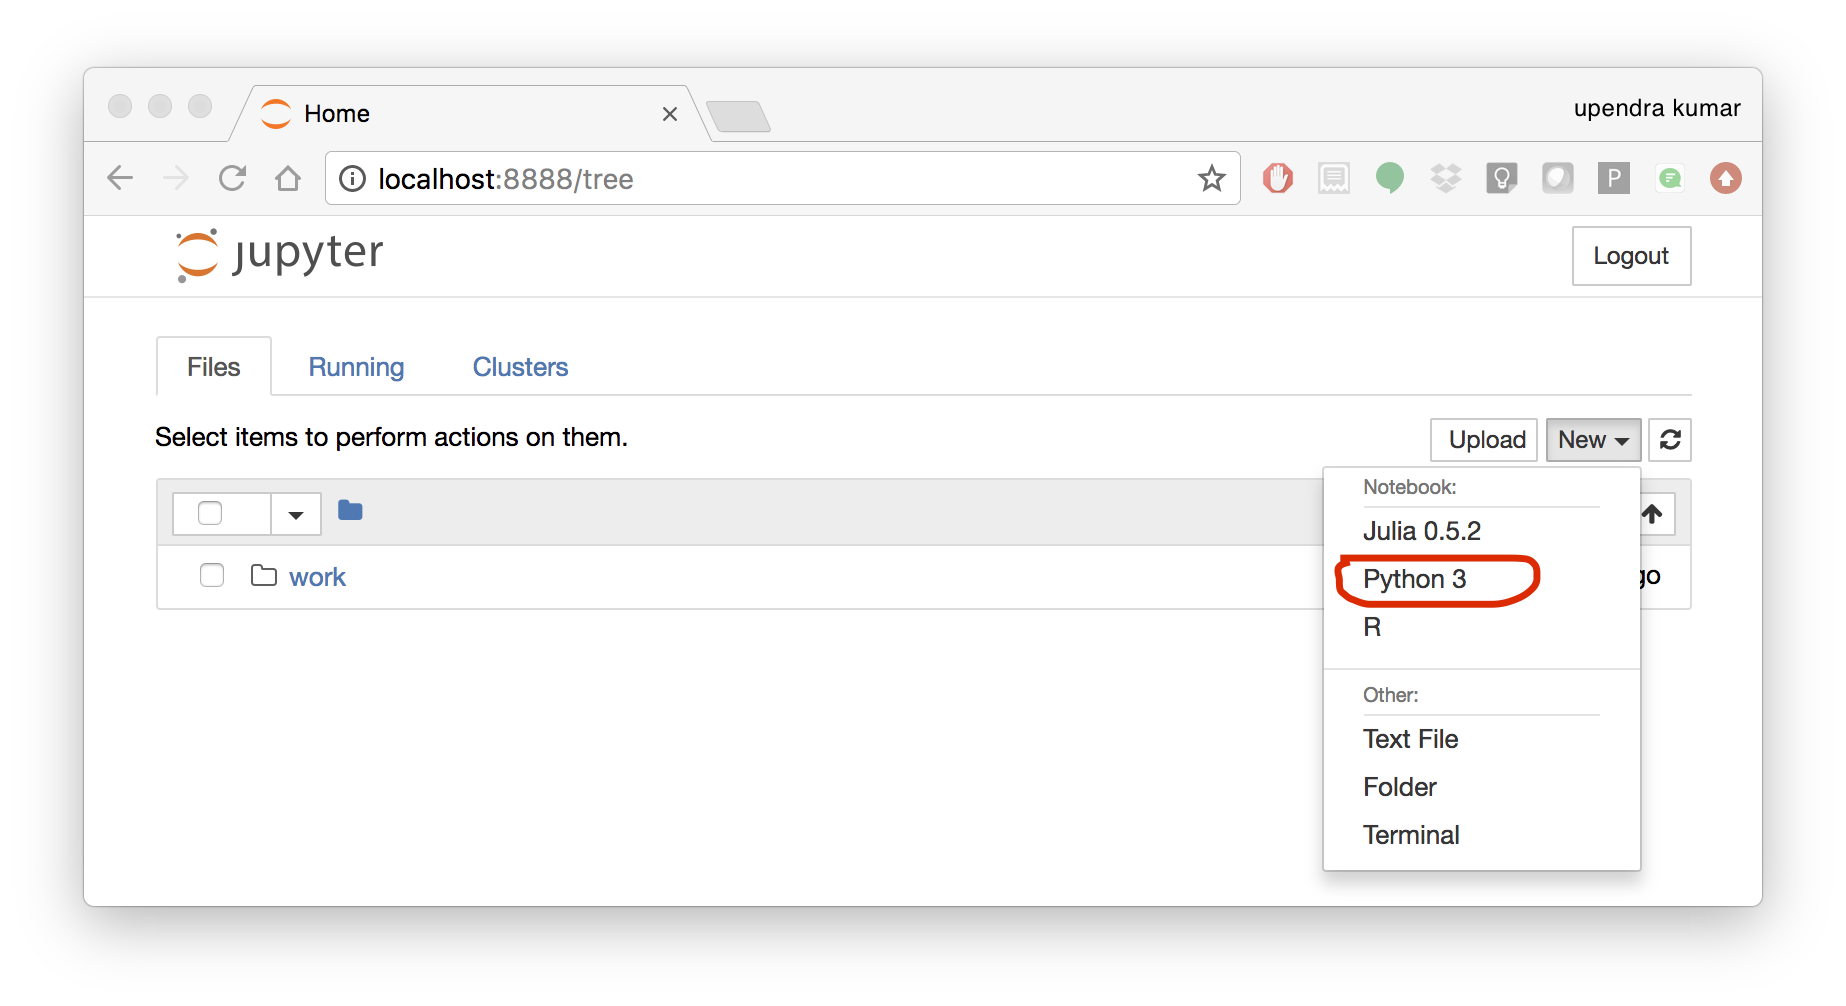1846x1006 pixels.
Task: Open the green speech bubble extension
Action: [1390, 179]
